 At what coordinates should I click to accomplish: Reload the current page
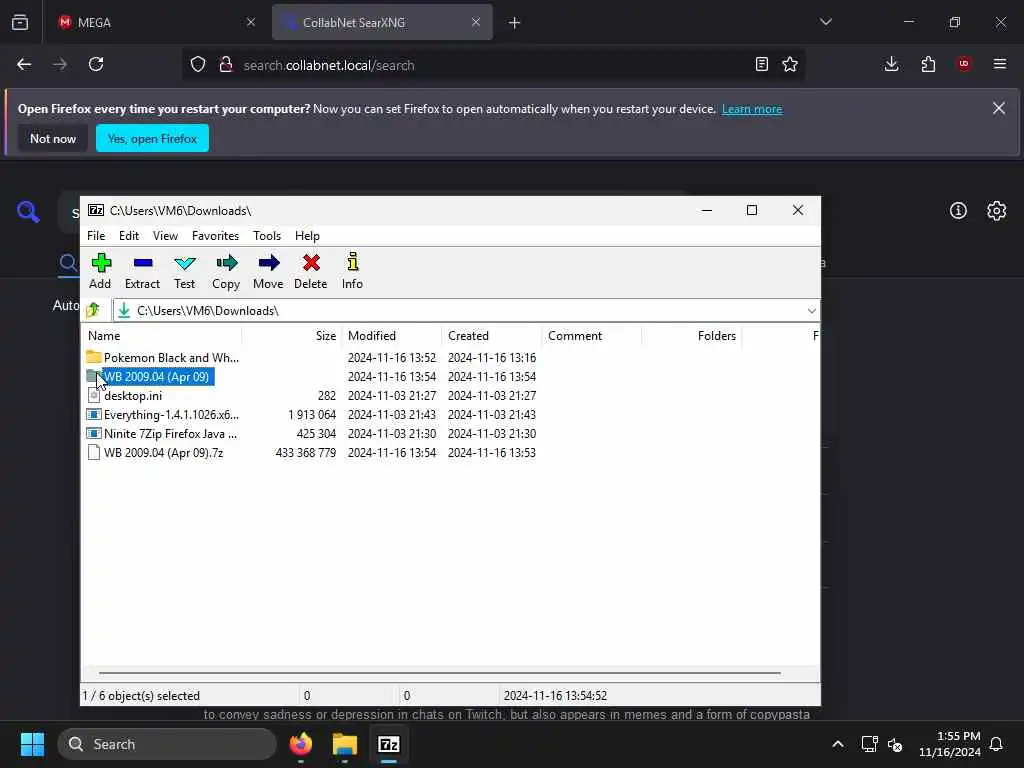tap(96, 64)
